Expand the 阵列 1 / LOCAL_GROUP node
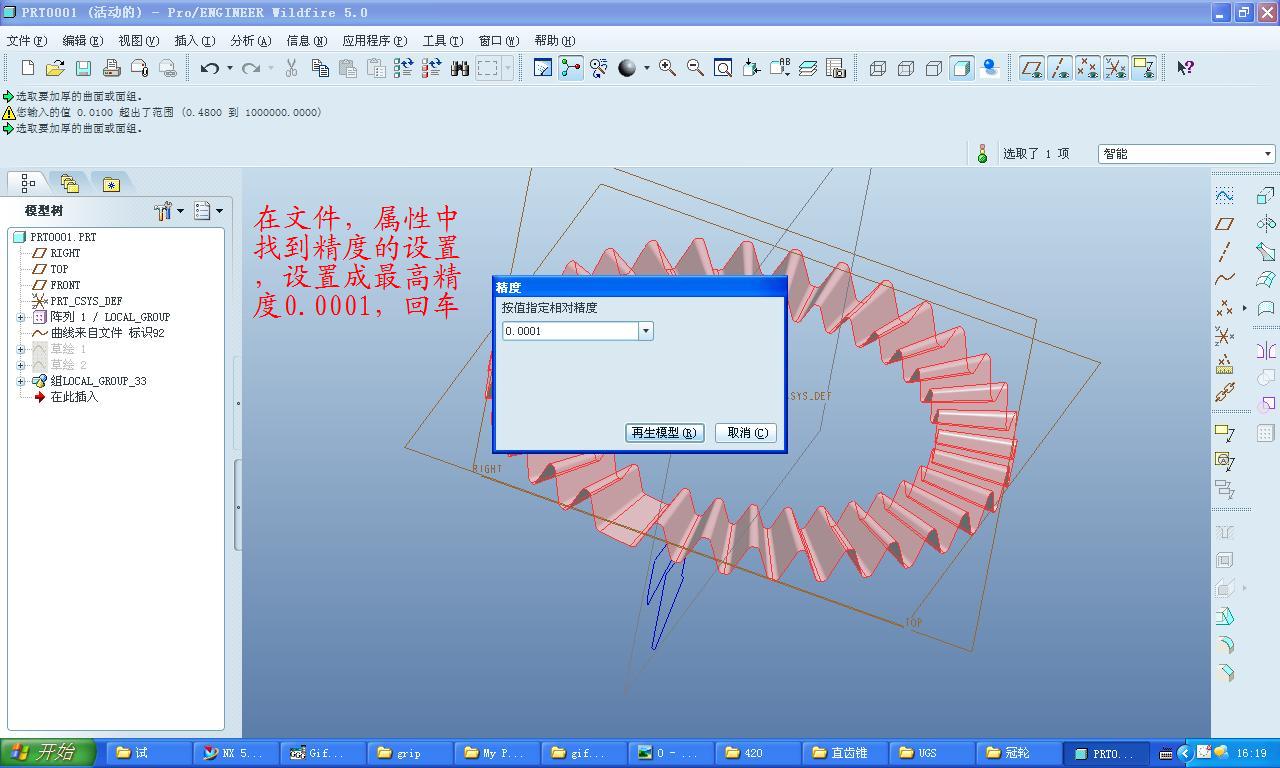Viewport: 1280px width, 768px height. (x=21, y=317)
